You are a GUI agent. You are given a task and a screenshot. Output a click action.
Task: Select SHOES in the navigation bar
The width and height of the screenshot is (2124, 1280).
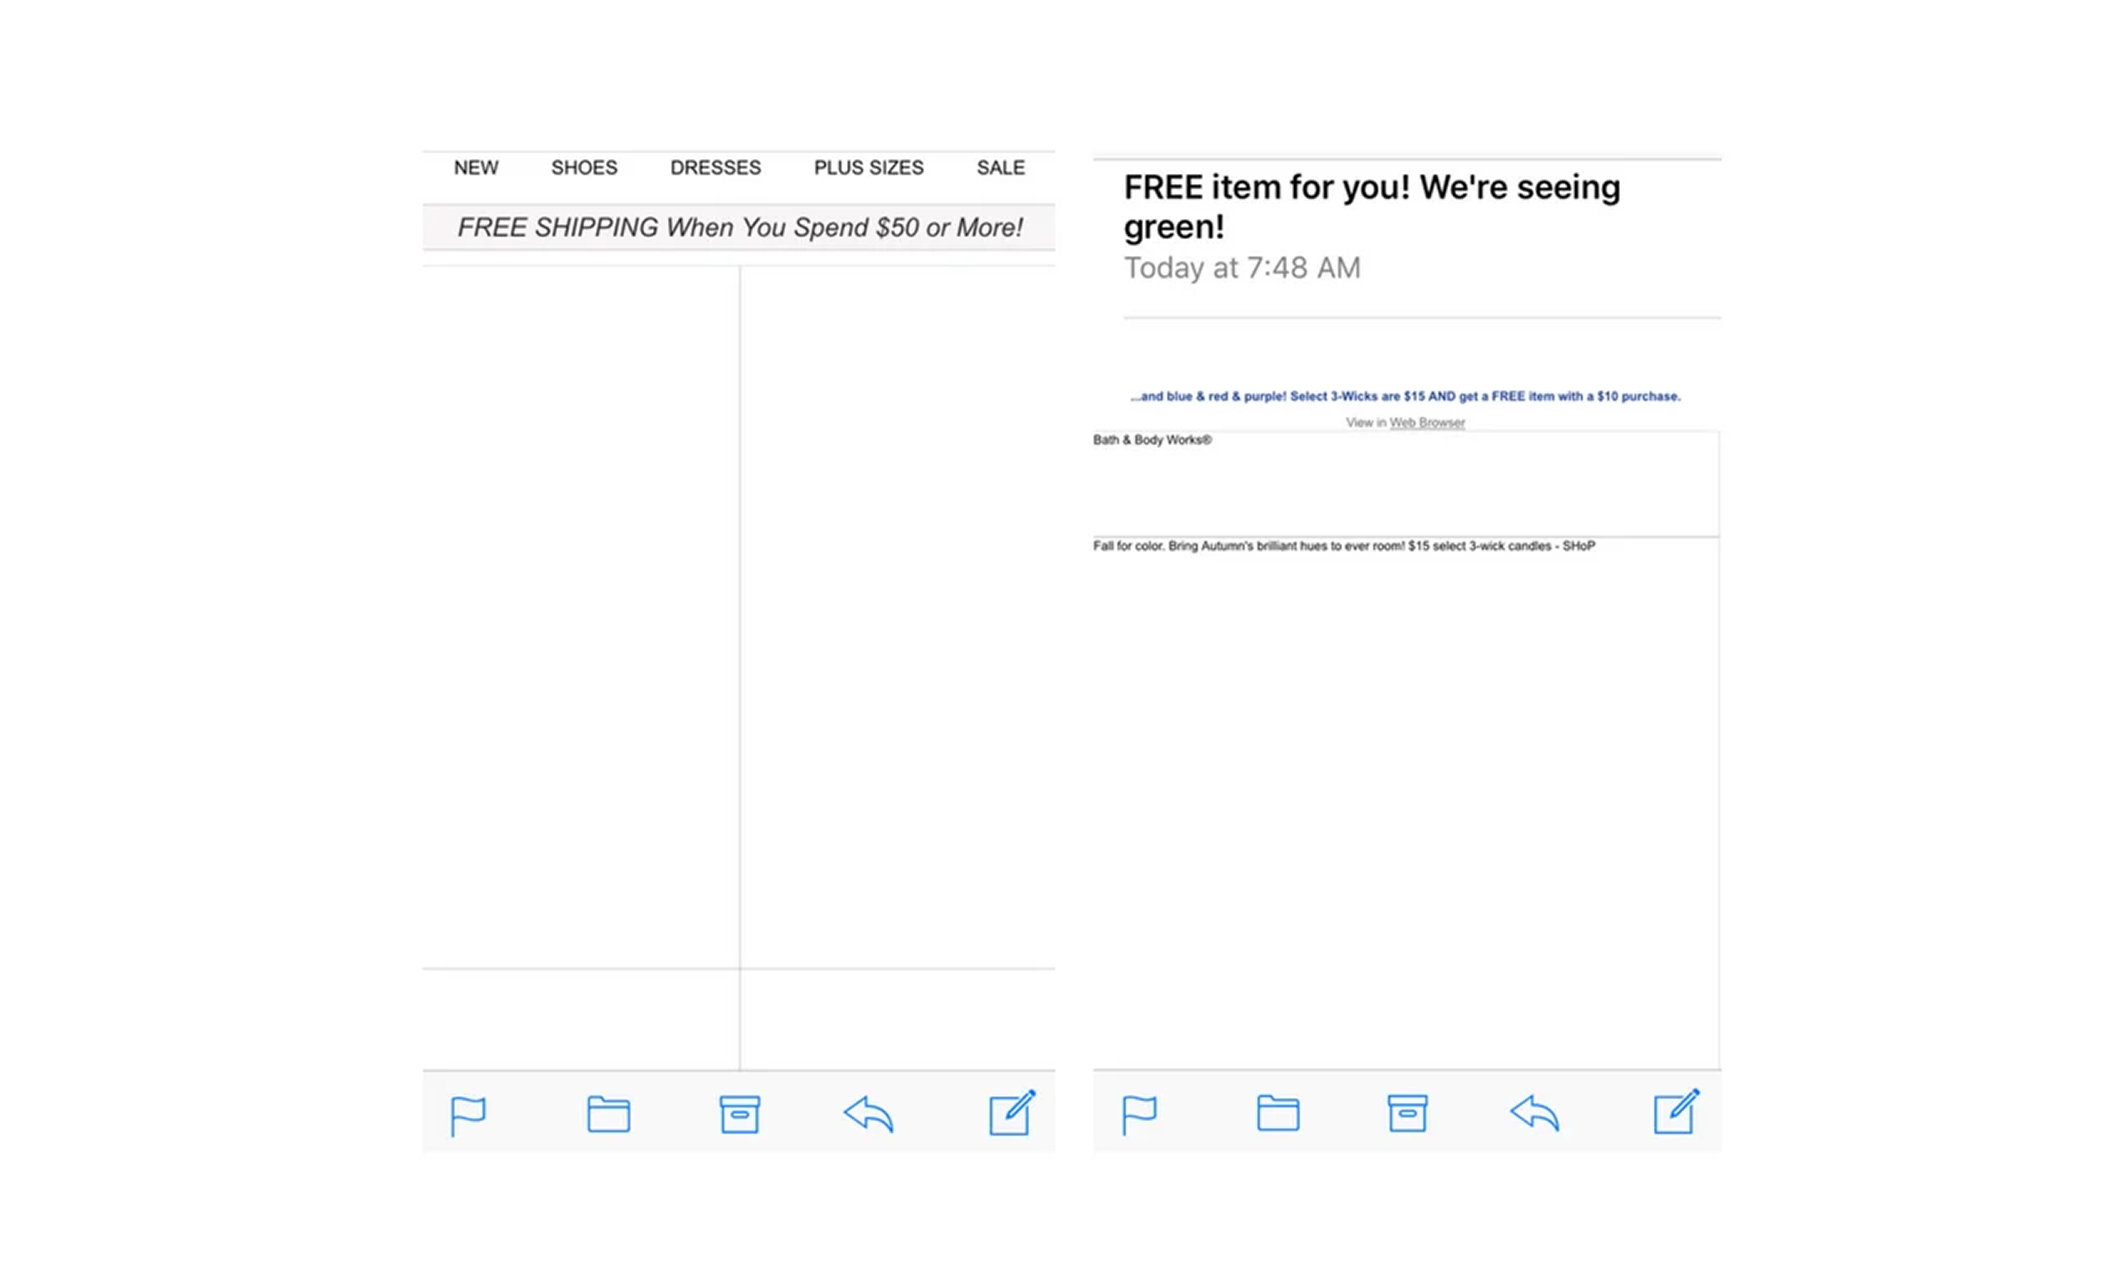click(x=583, y=167)
